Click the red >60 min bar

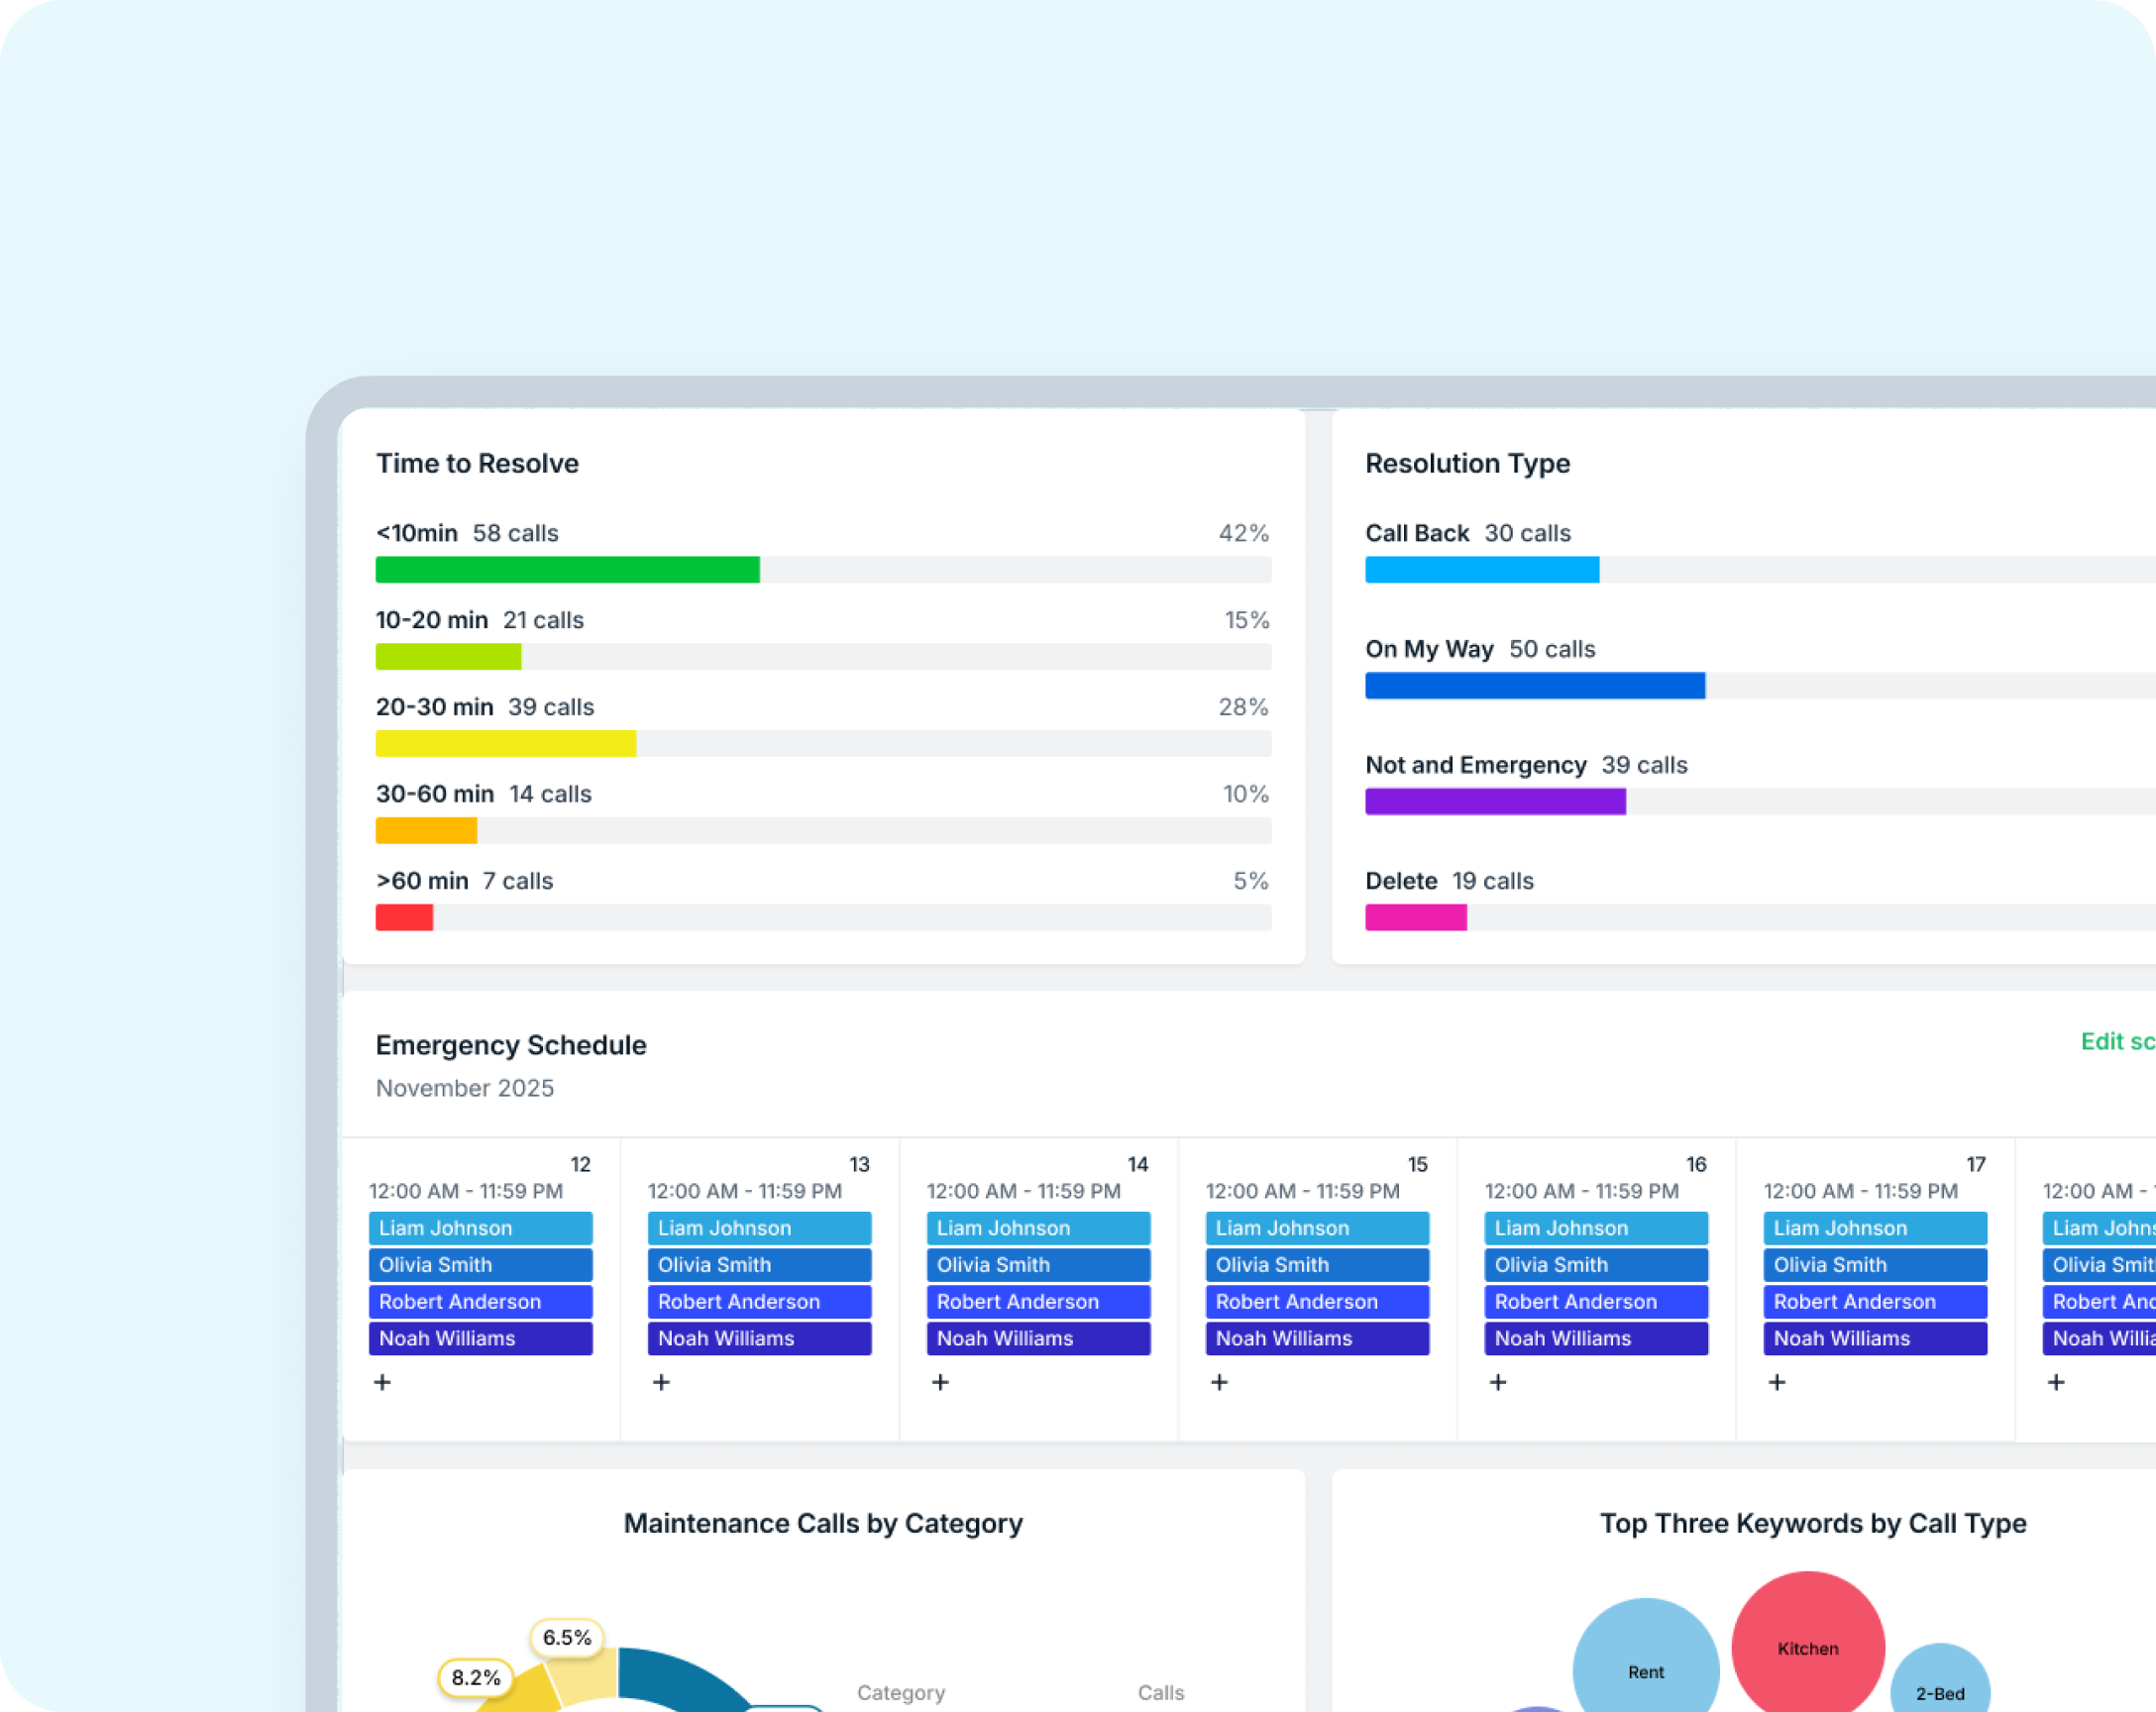coord(404,917)
